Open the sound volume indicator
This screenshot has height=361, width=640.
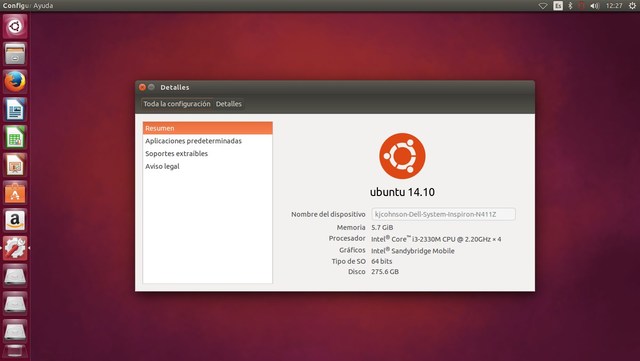point(595,6)
